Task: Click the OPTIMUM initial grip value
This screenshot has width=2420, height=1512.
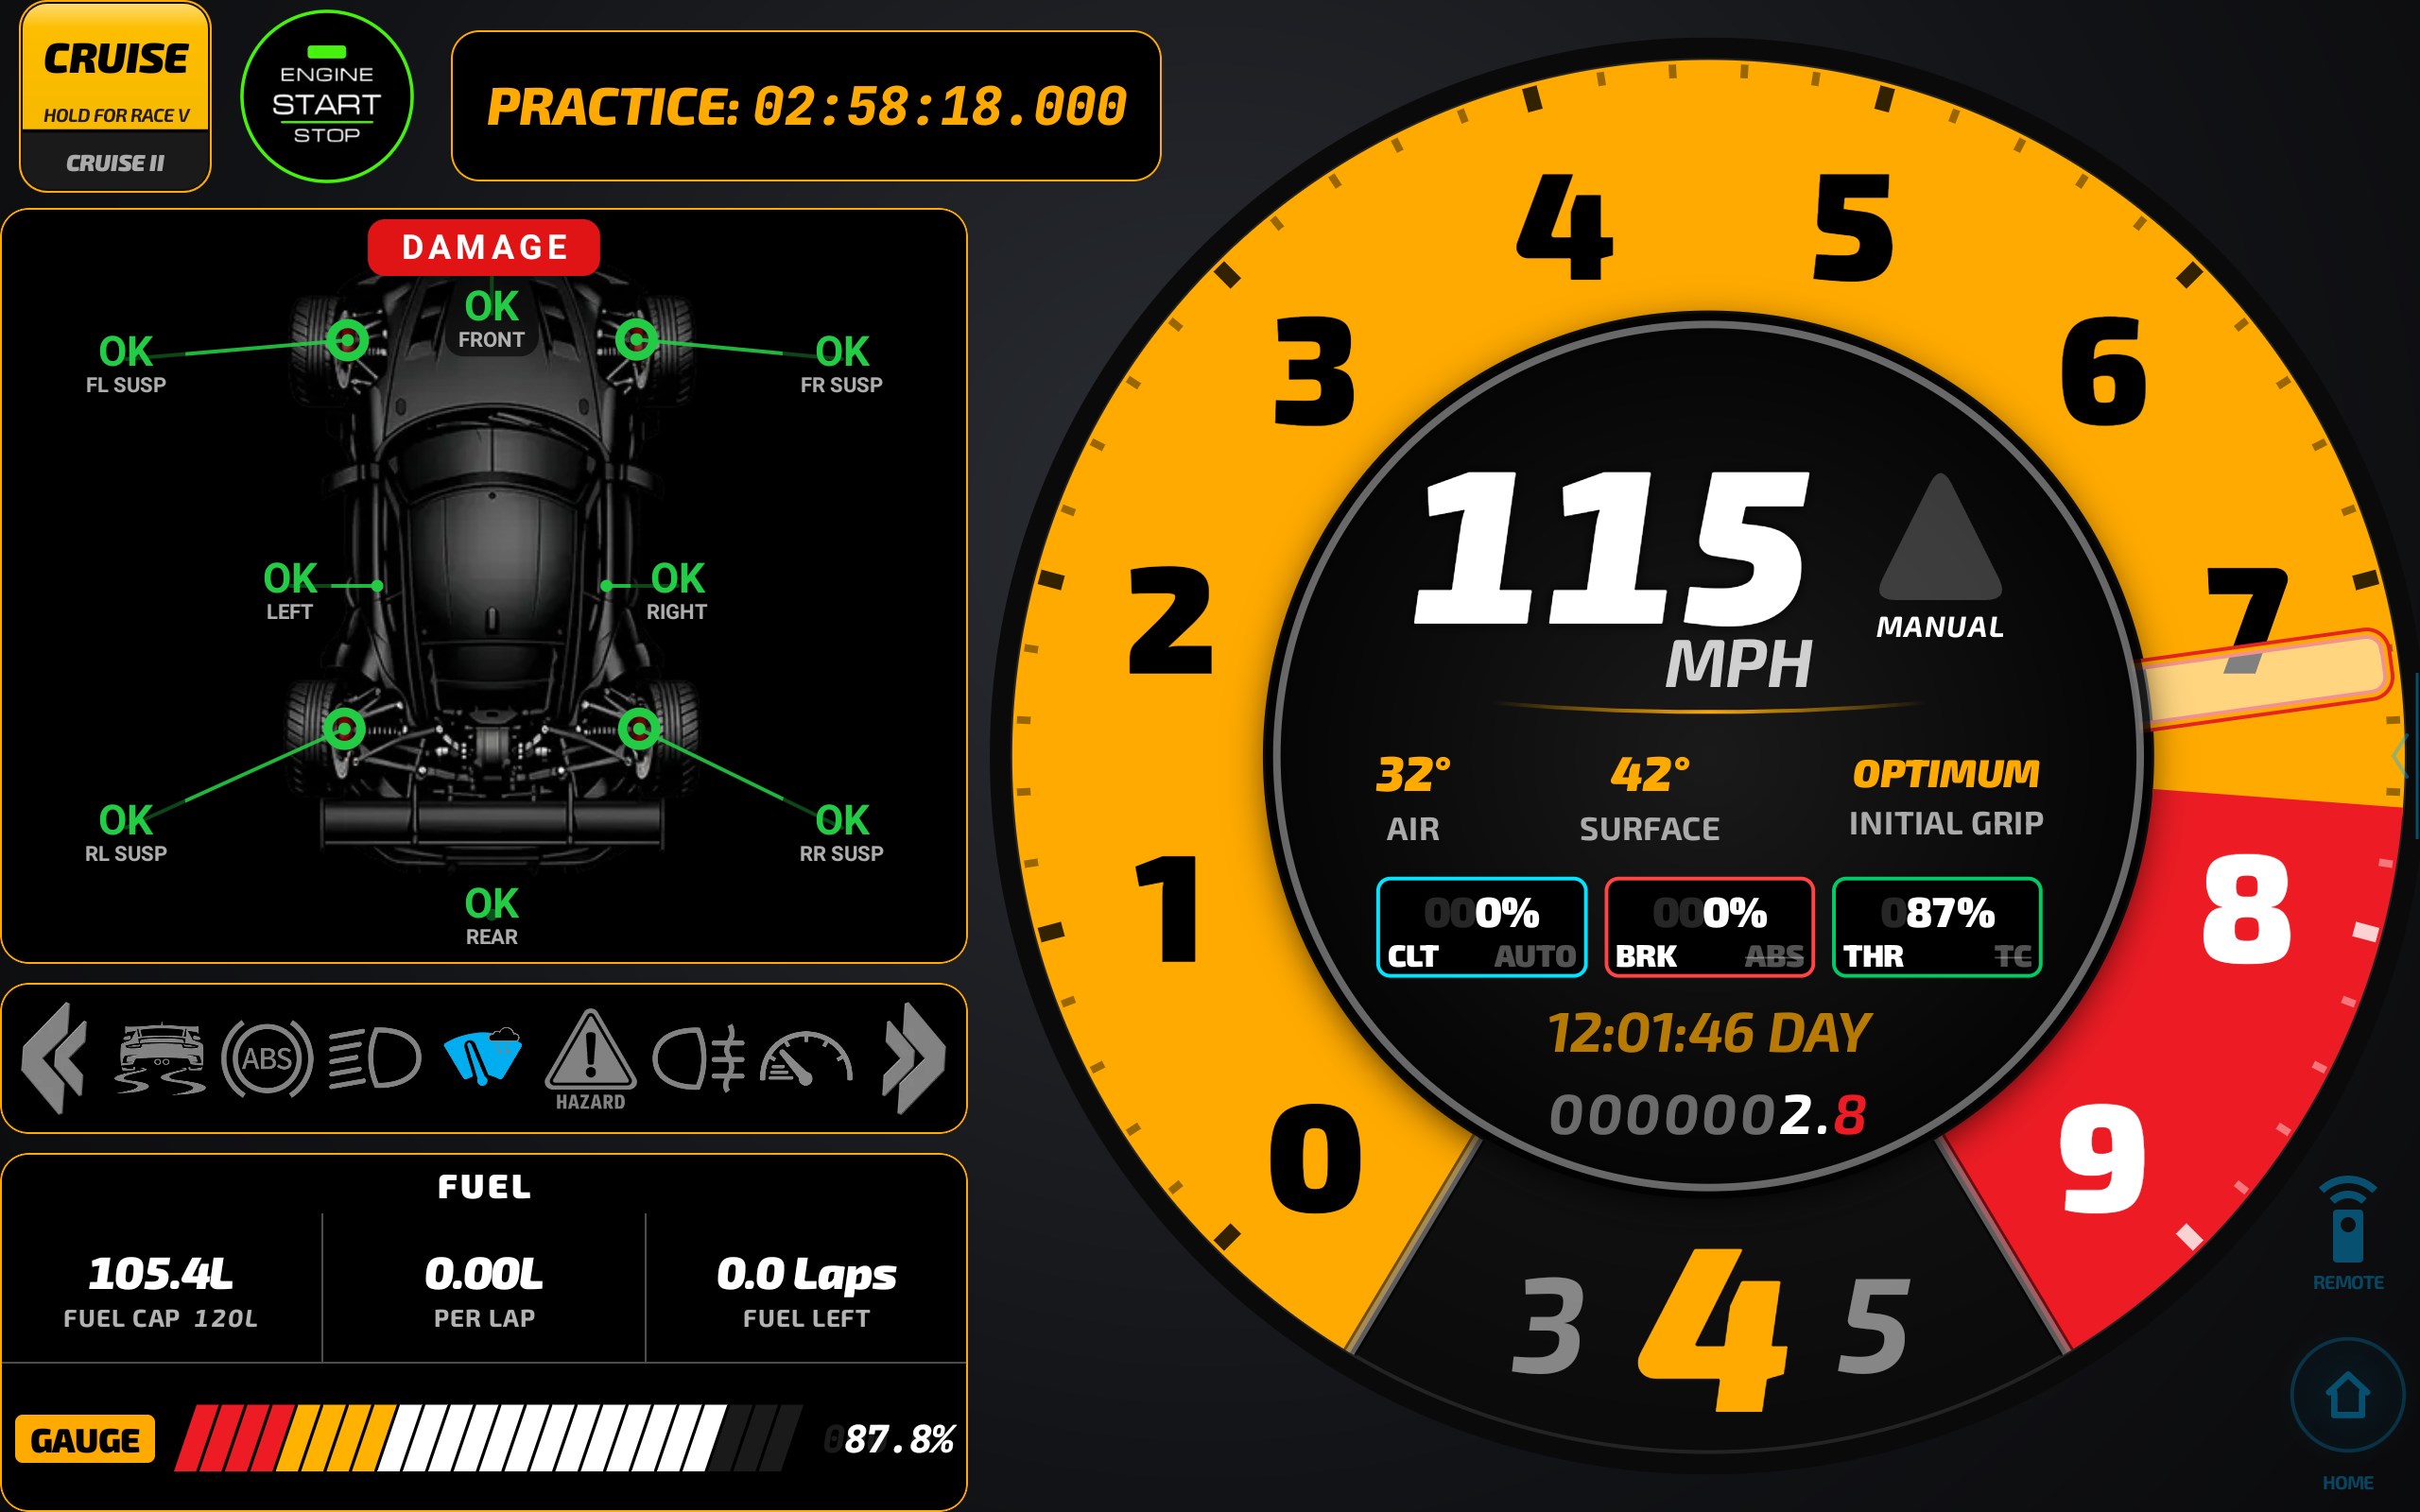Action: [x=1945, y=774]
